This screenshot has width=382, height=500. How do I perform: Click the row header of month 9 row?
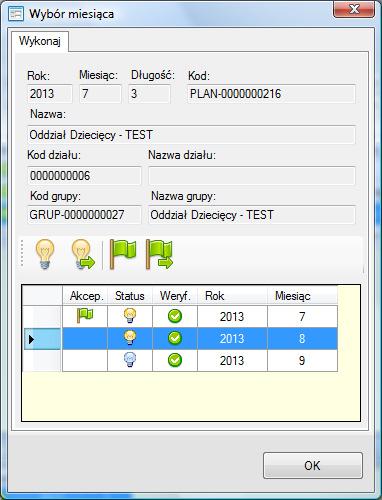tap(42, 361)
